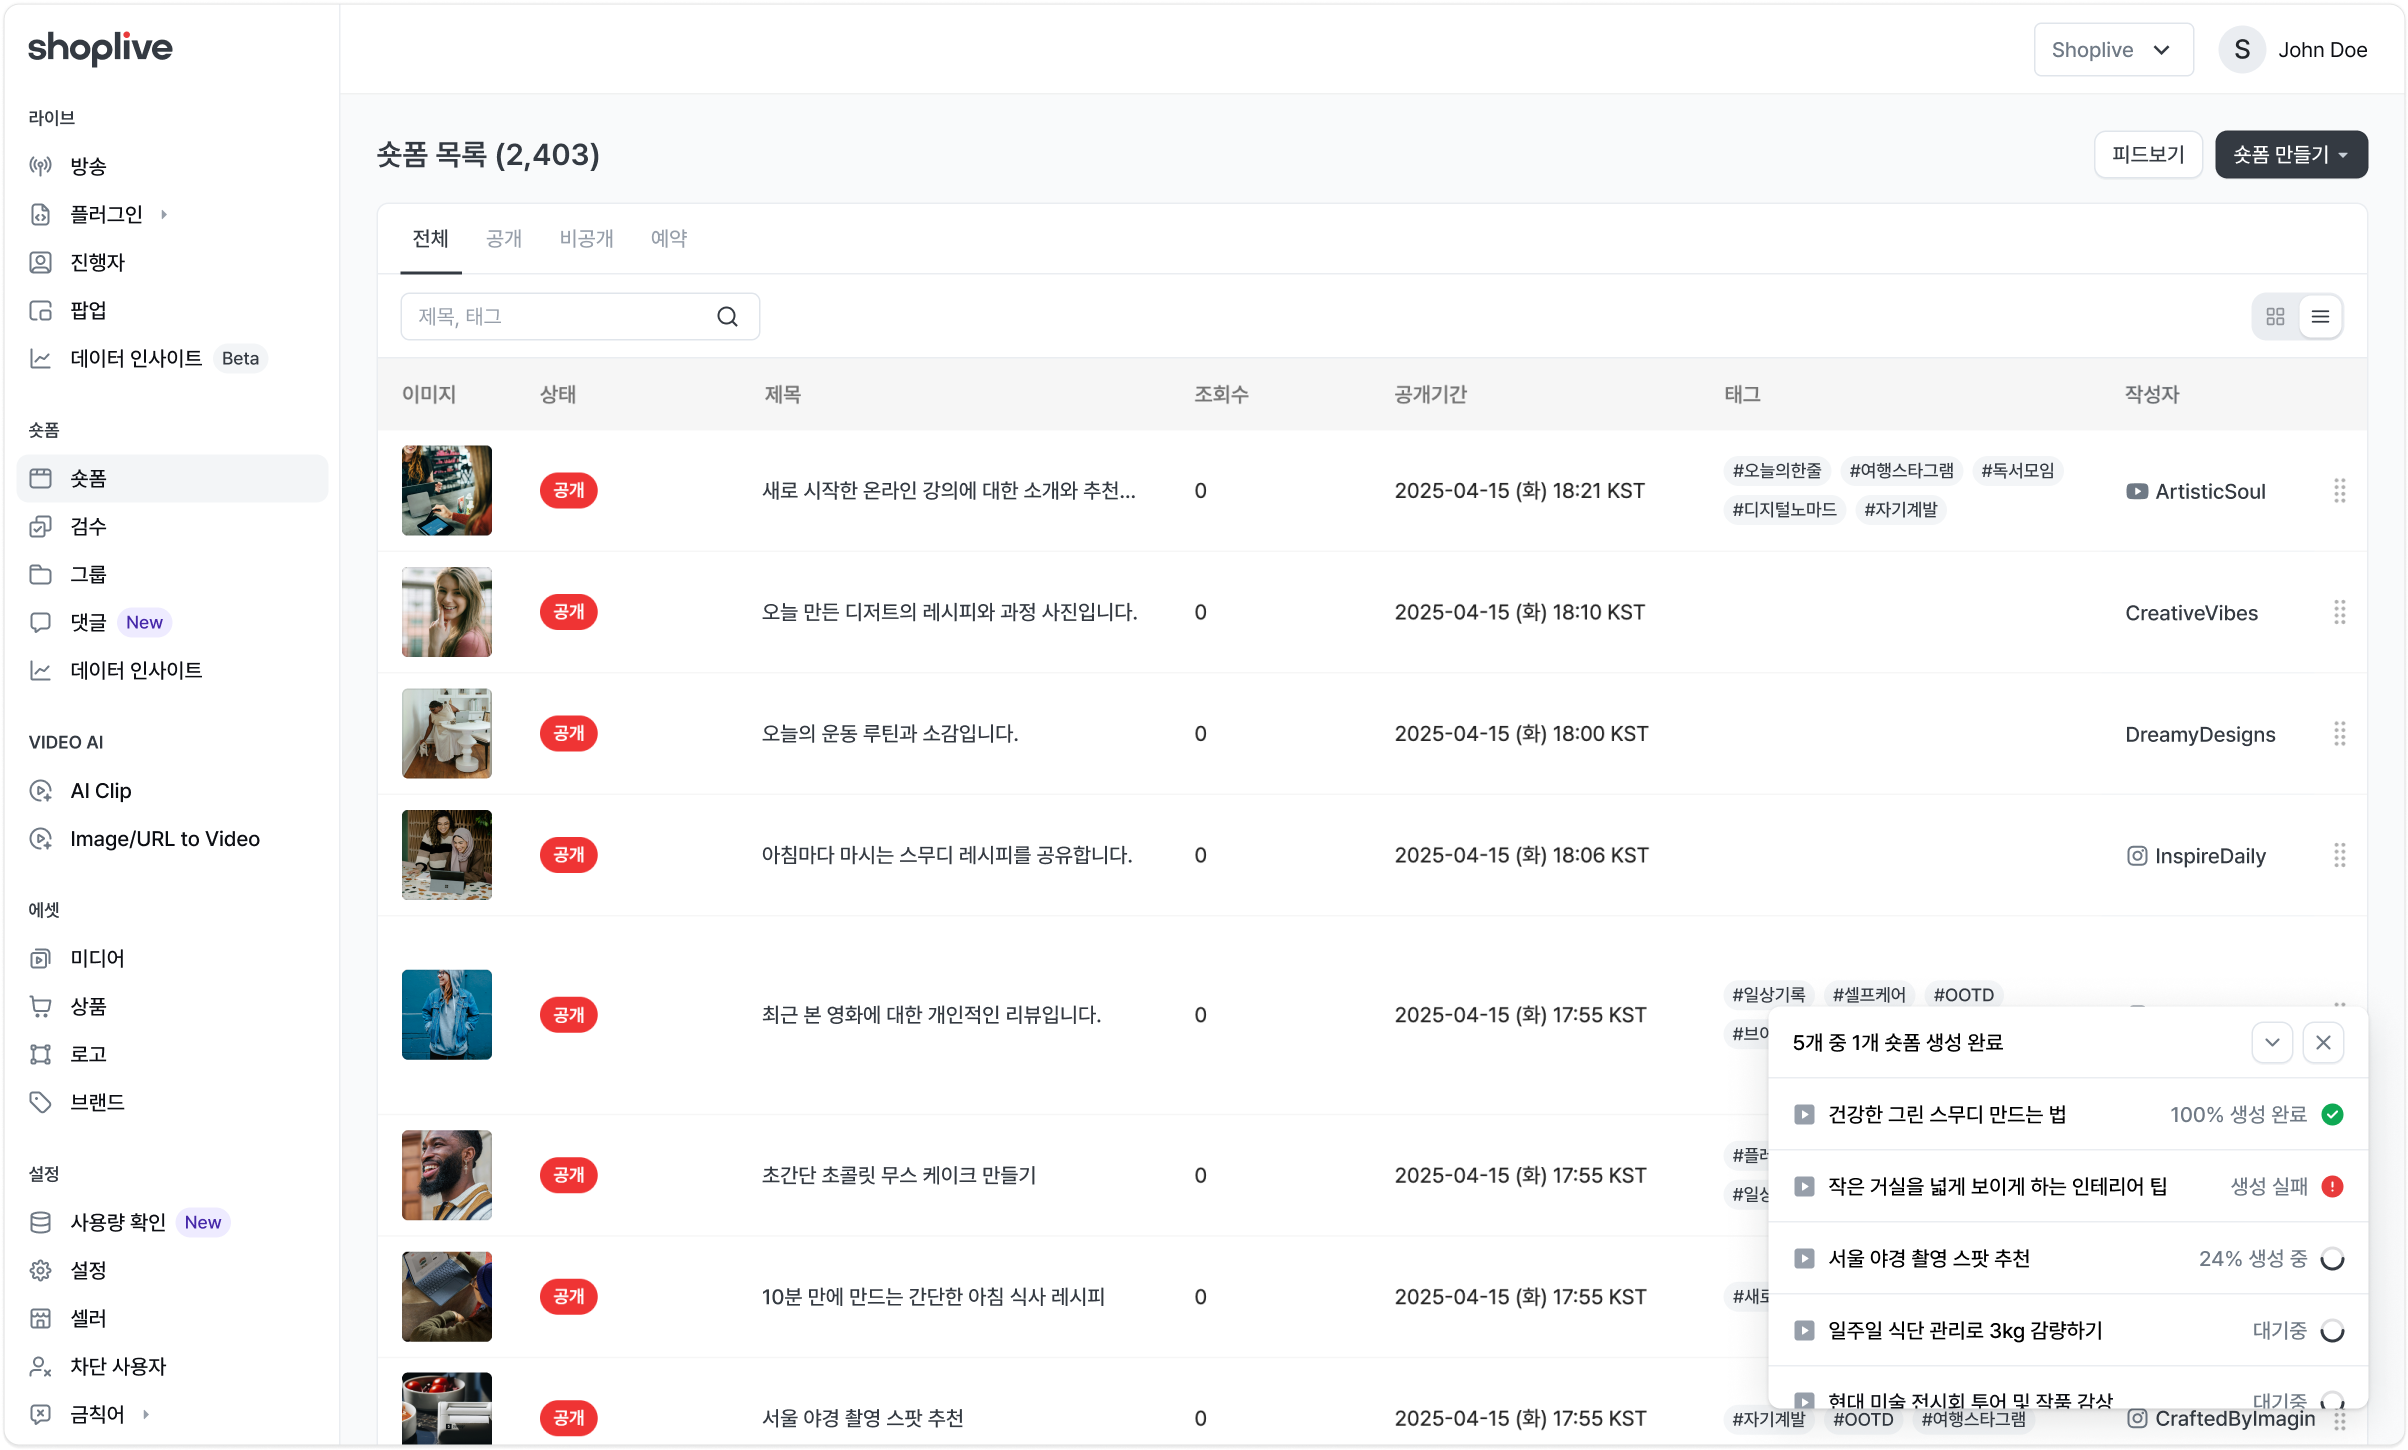
Task: Open row options for DreamyDesigns entry
Action: coord(2339,734)
